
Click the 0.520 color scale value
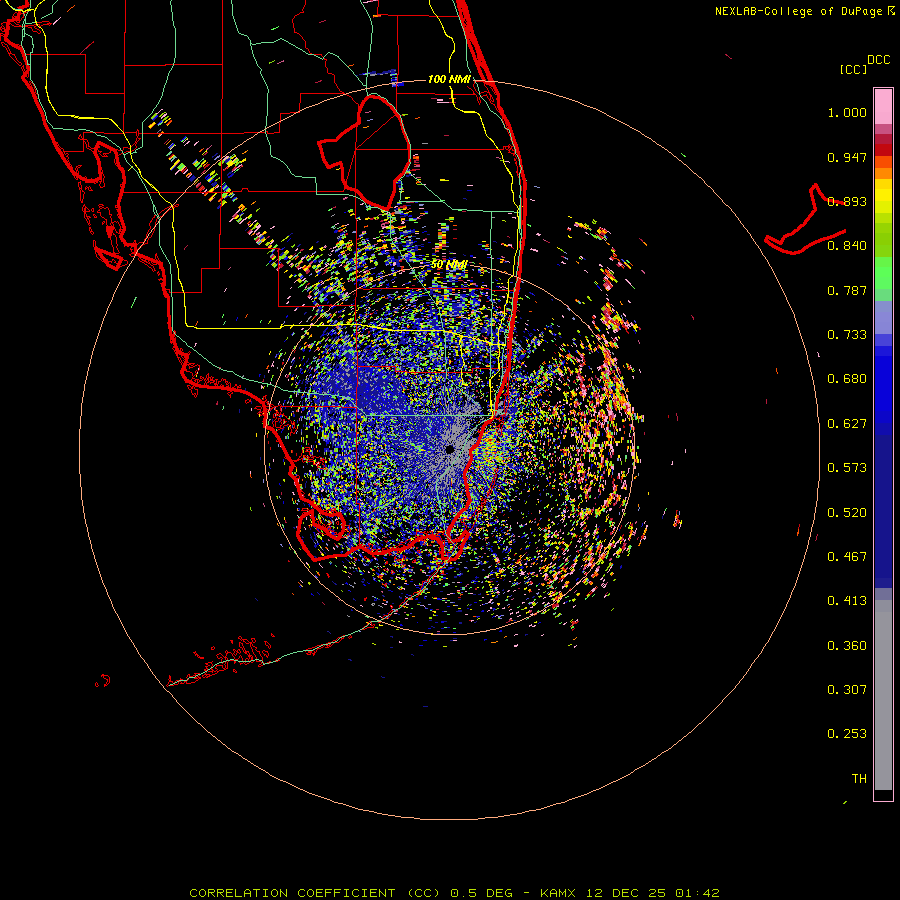pos(847,513)
